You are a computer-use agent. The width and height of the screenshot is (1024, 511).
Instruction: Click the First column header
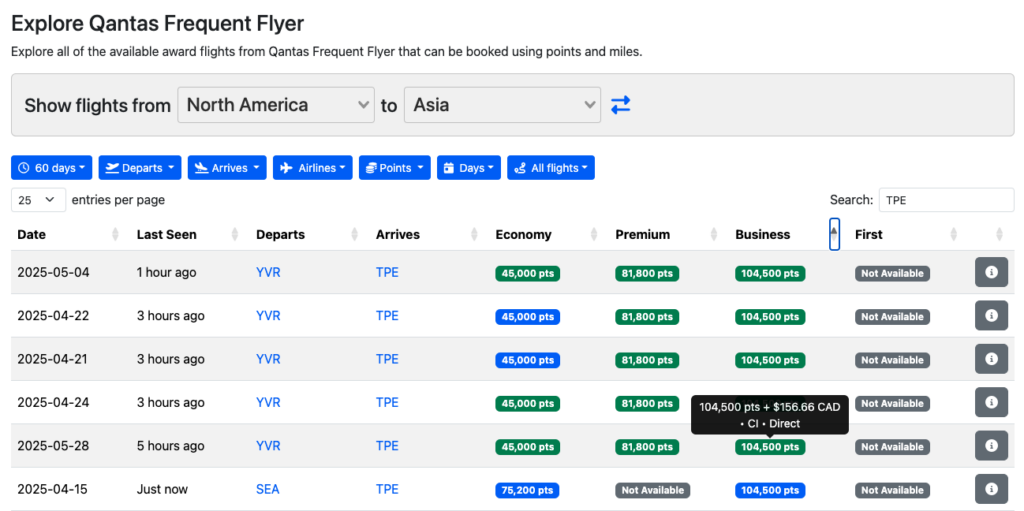click(869, 234)
